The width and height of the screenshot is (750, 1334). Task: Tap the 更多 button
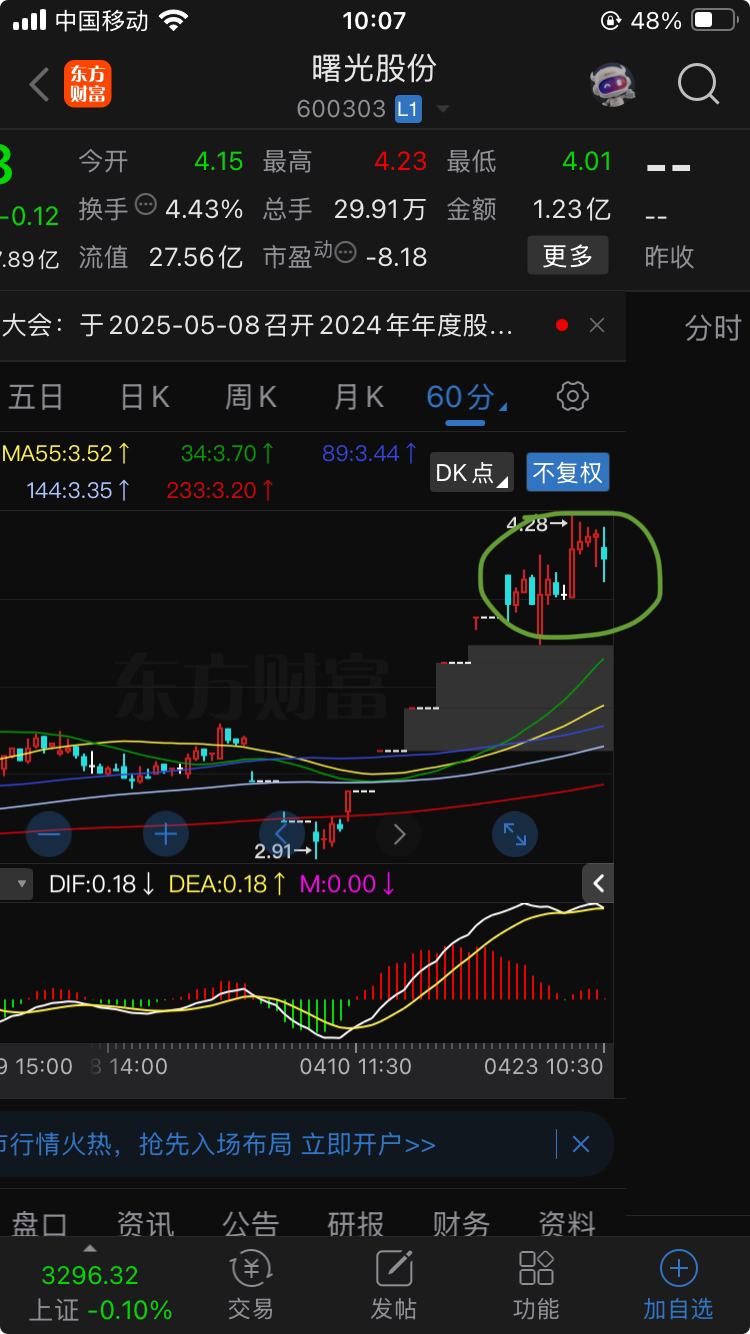(567, 256)
